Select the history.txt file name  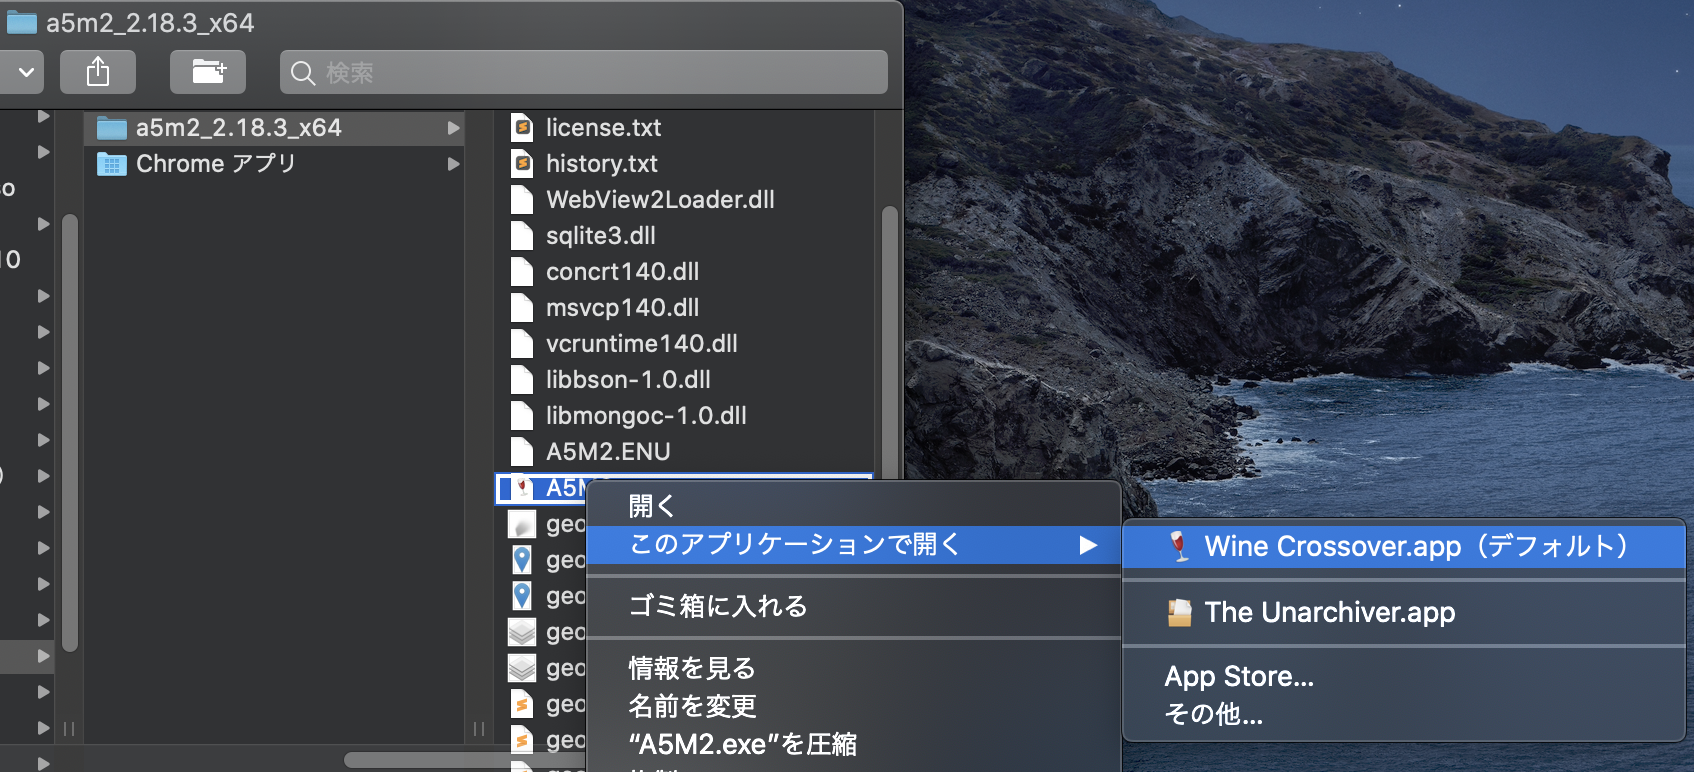pyautogui.click(x=601, y=164)
